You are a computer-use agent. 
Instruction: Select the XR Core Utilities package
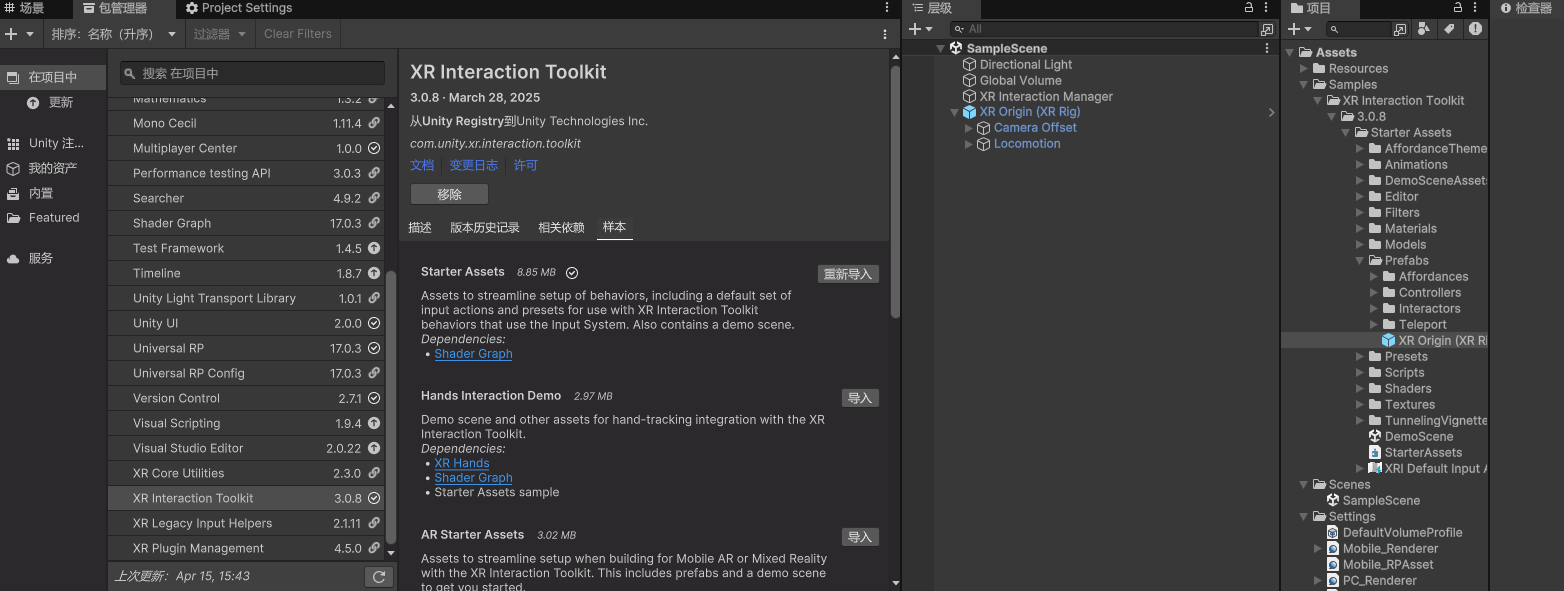(246, 473)
